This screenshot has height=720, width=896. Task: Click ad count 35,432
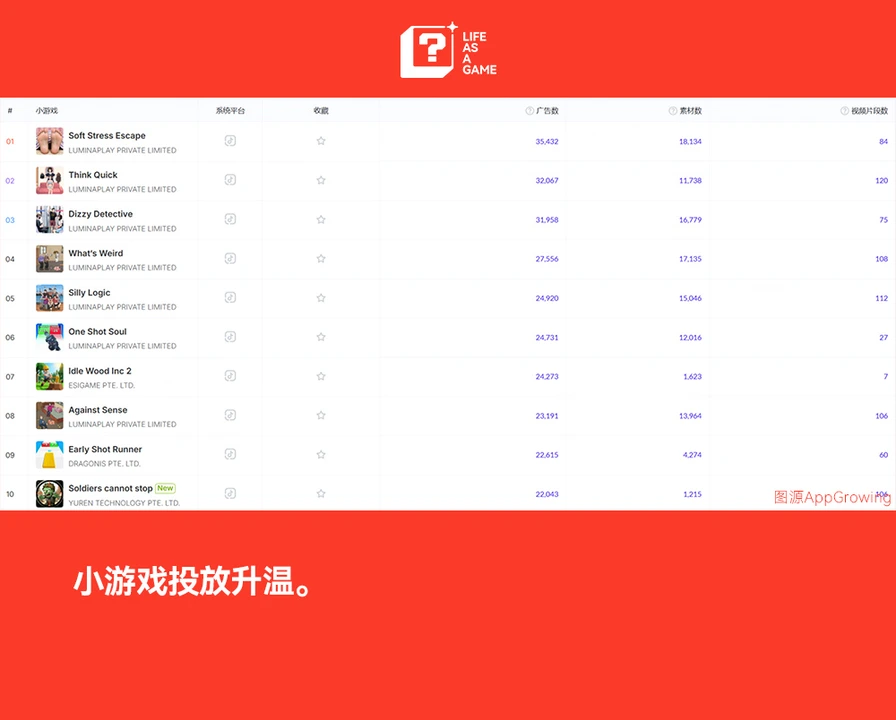tap(547, 141)
